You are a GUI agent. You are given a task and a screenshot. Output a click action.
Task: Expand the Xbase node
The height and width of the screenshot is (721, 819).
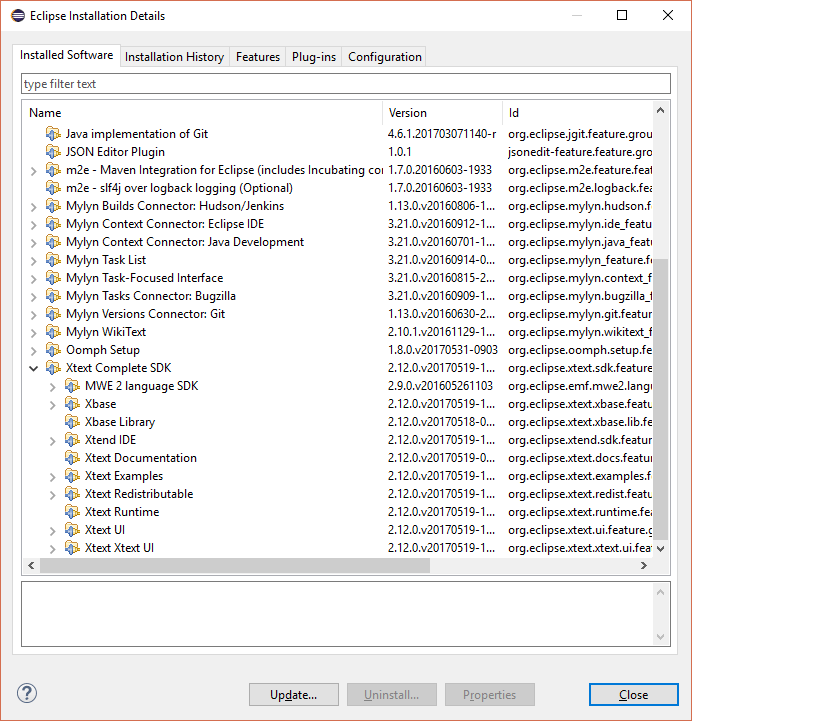(53, 405)
